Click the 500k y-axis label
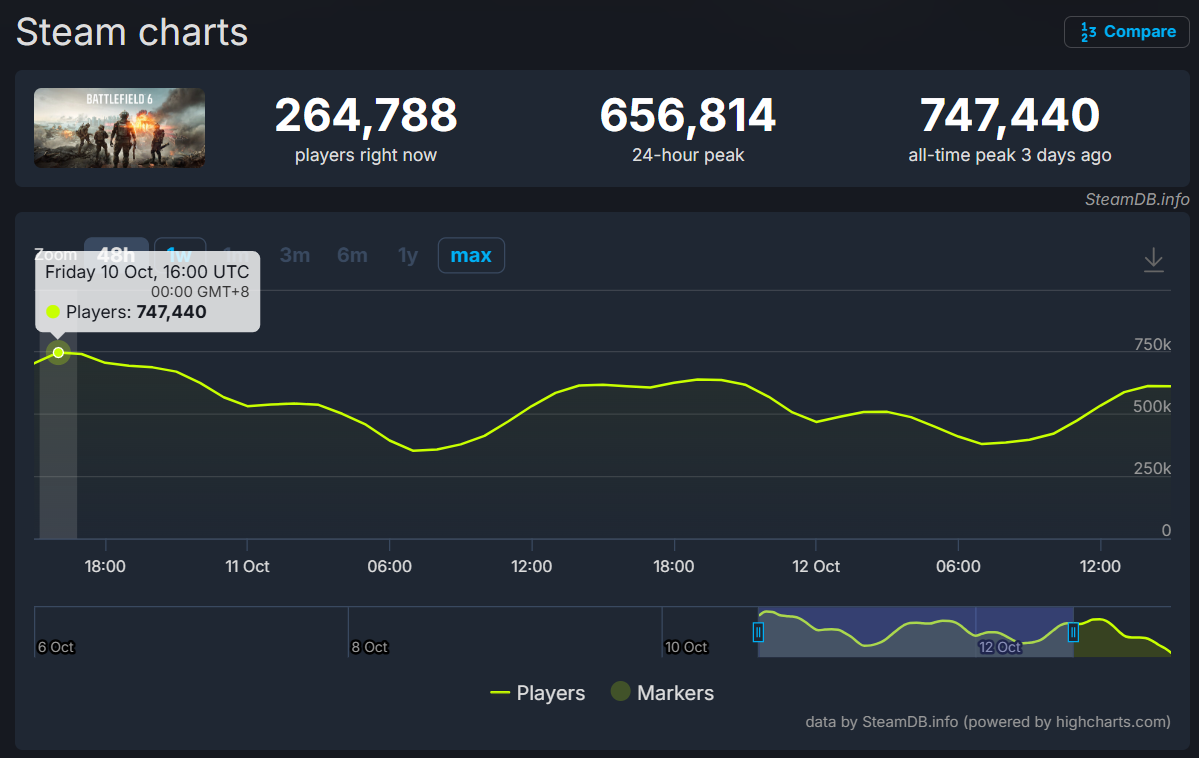The image size is (1199, 758). click(1152, 406)
